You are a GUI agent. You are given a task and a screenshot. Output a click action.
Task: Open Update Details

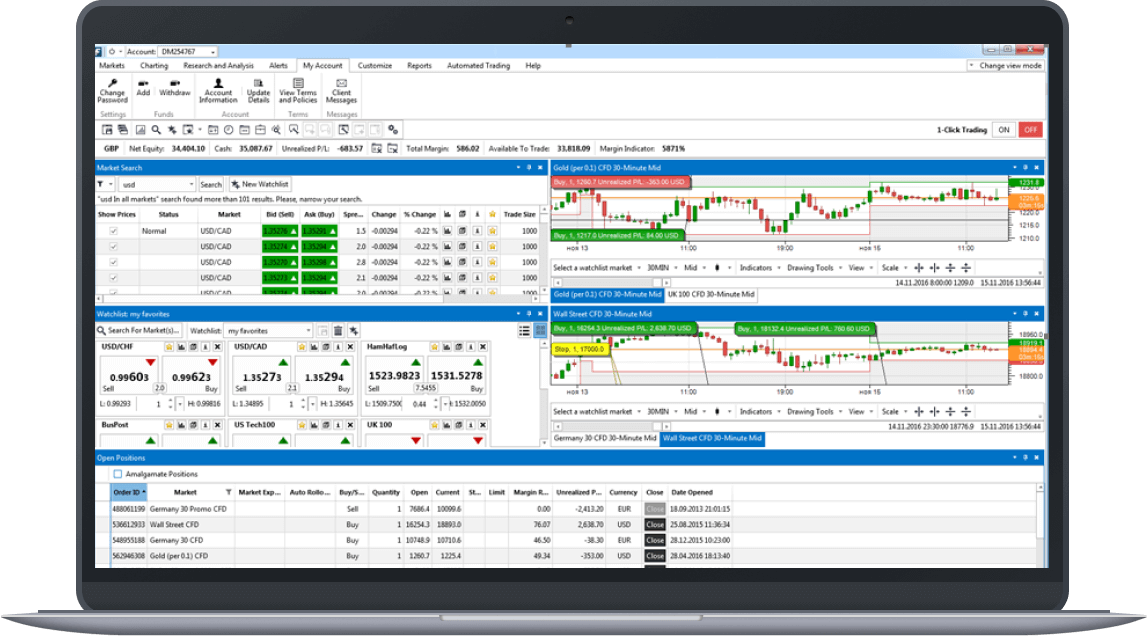tap(258, 92)
